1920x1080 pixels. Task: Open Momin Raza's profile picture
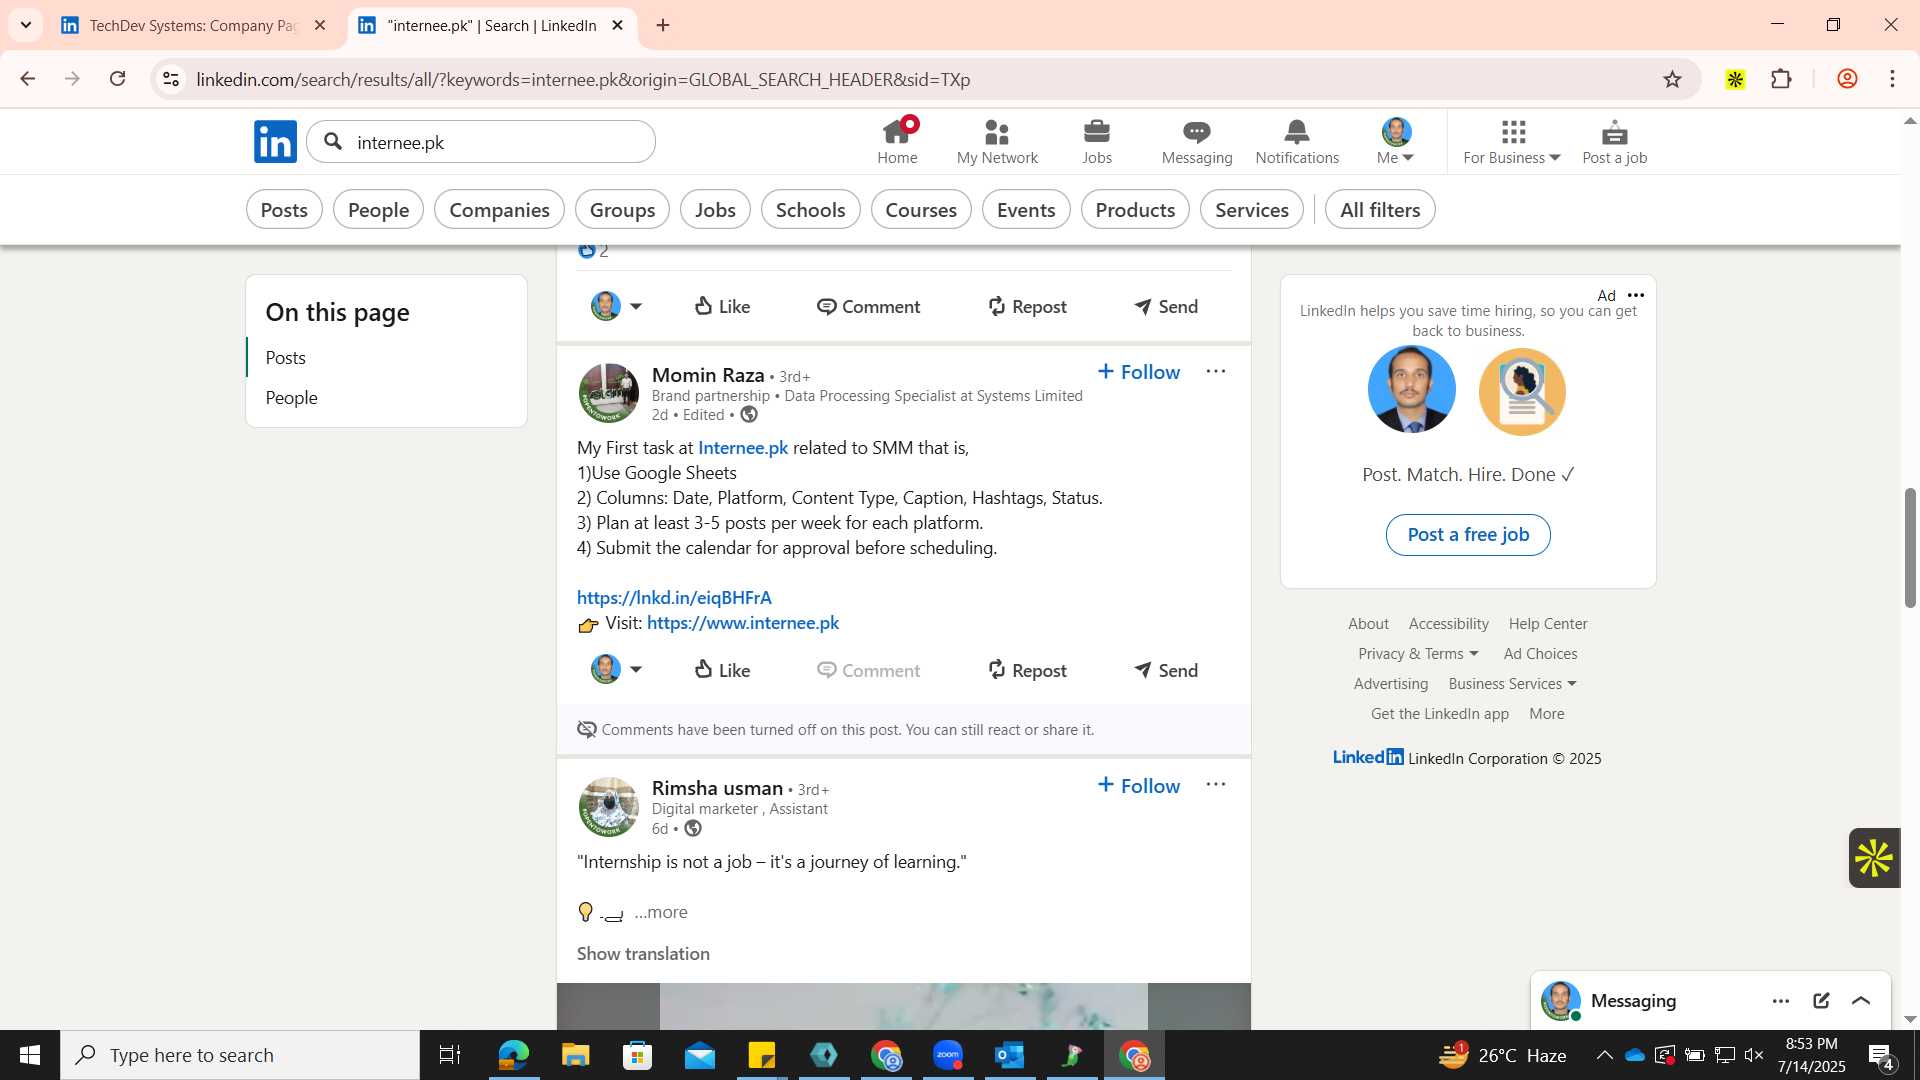608,393
